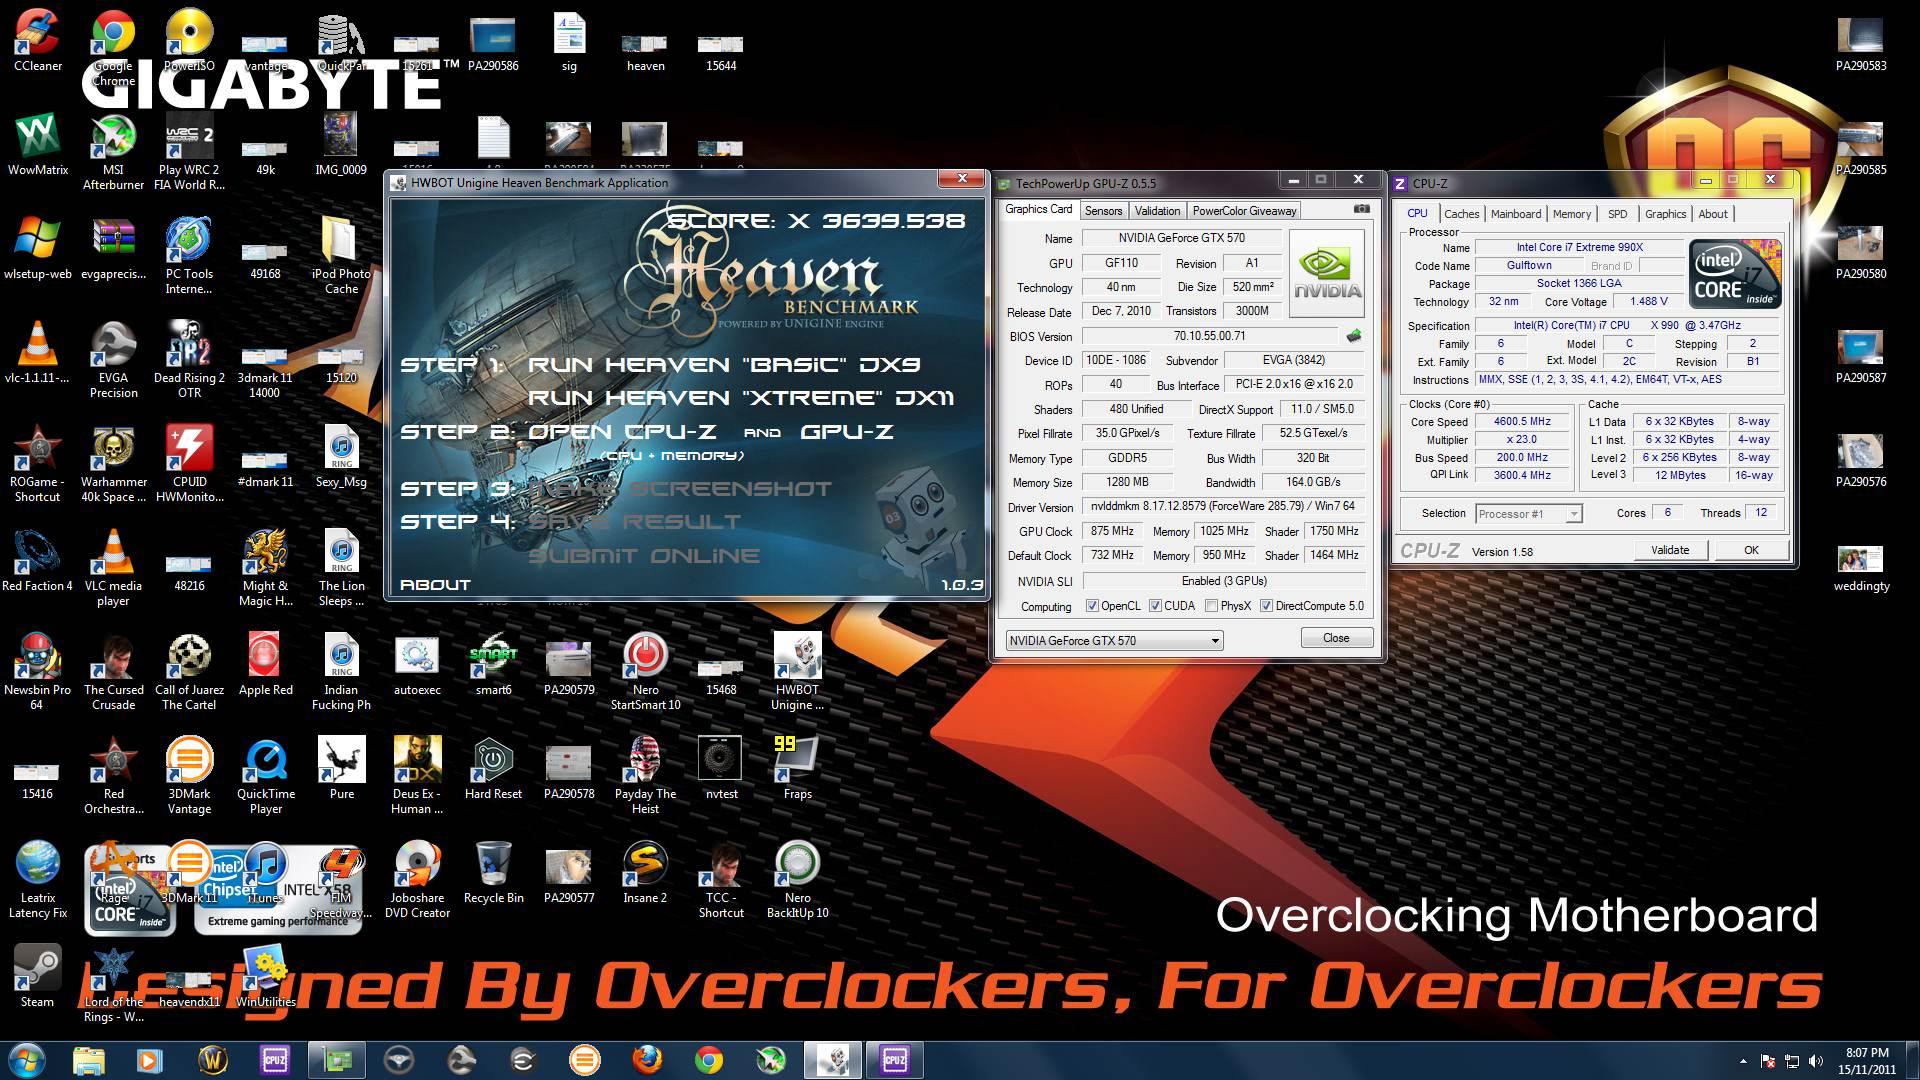Open the PA290586 image thumbnail on desktop
1920x1080 pixels.
pos(493,42)
